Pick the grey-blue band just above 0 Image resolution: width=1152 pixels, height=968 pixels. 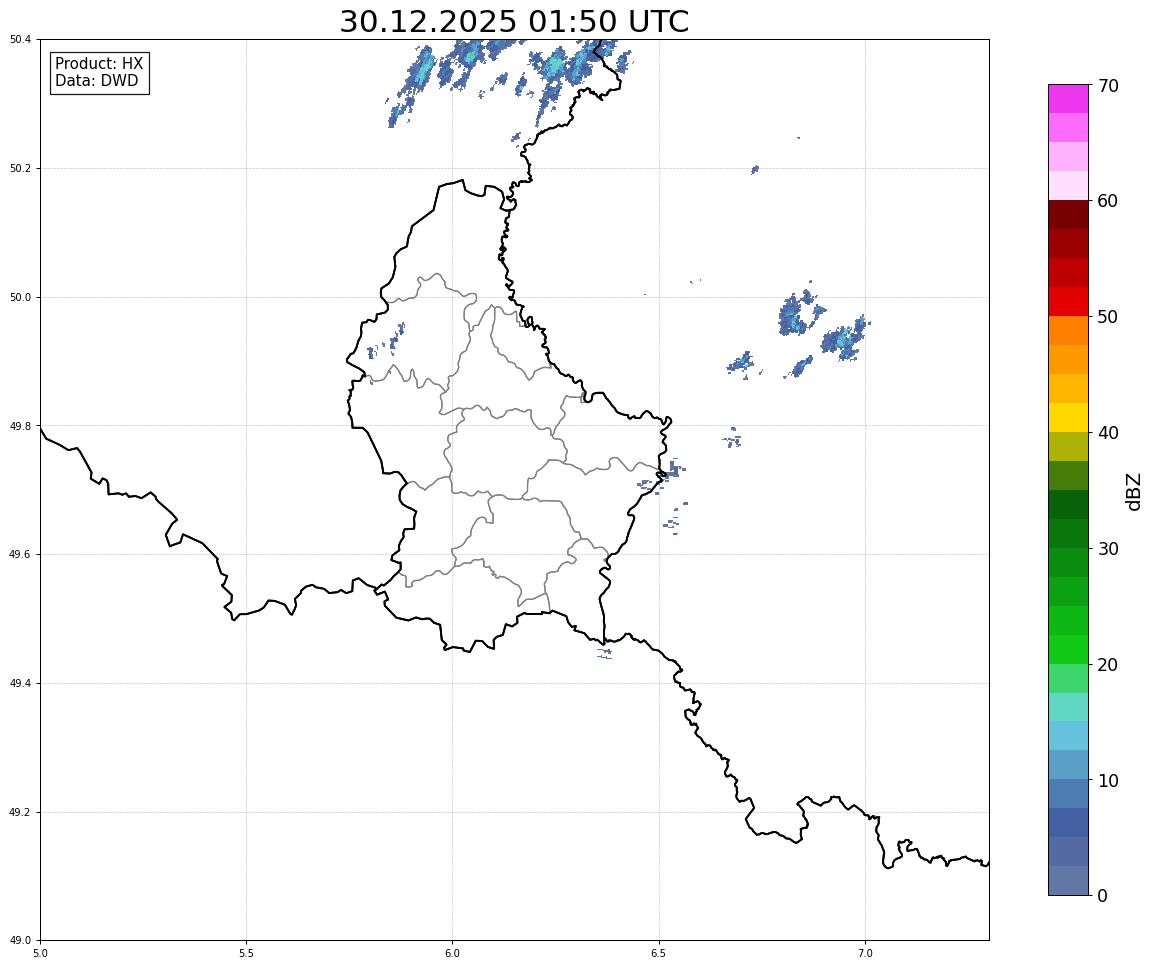pyautogui.click(x=1068, y=881)
